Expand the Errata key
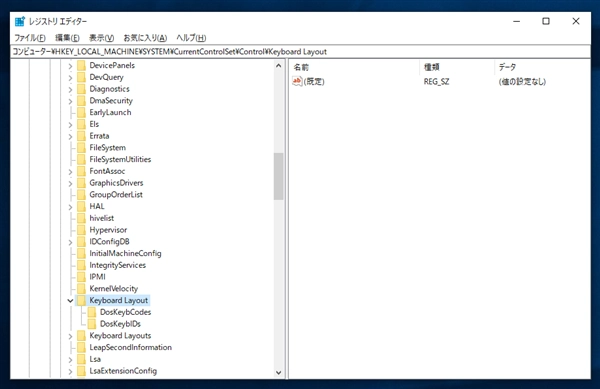600x389 pixels. coord(70,137)
